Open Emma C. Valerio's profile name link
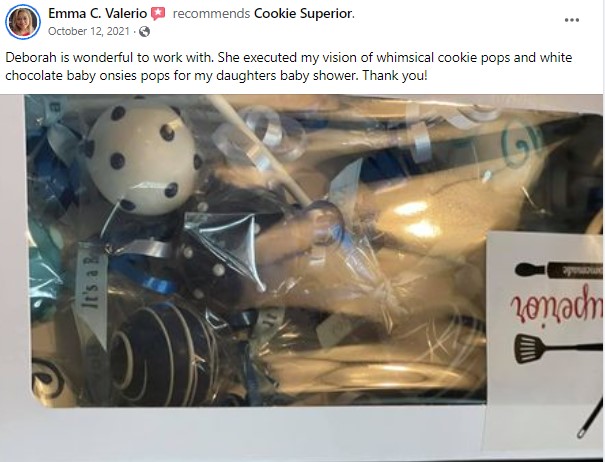 [x=98, y=14]
